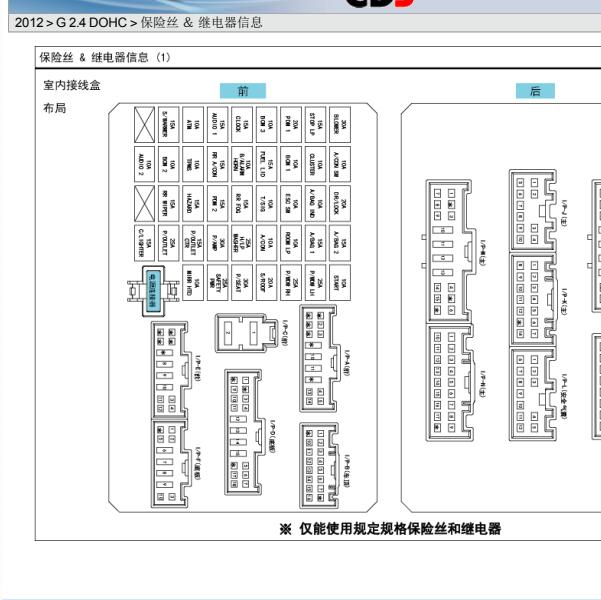
Task: Click the 25A P/OUTLET fuse
Action: pyautogui.click(x=168, y=243)
